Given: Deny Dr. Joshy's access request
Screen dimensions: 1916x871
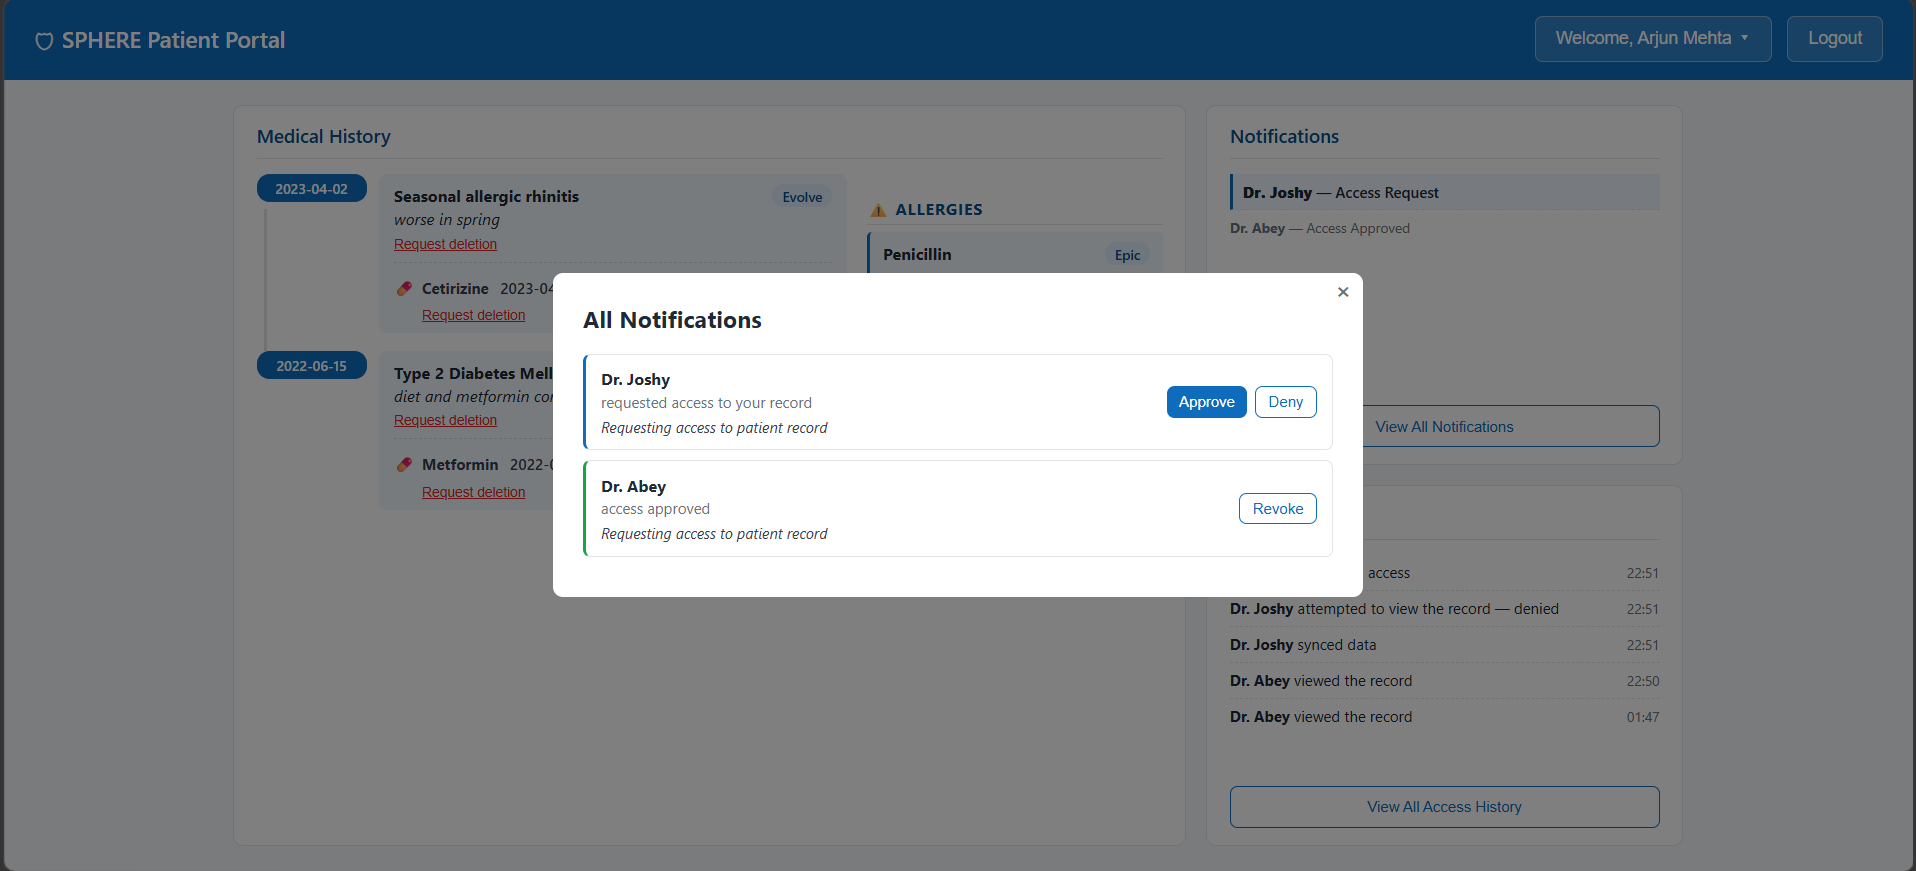Looking at the screenshot, I should pyautogui.click(x=1285, y=402).
